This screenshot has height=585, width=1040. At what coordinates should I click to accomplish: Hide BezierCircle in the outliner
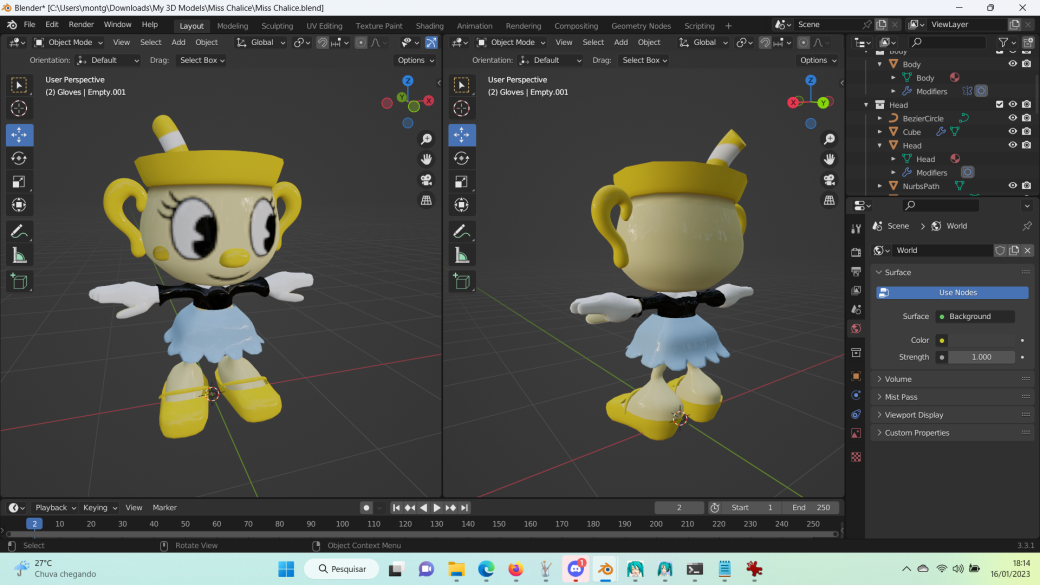1012,118
